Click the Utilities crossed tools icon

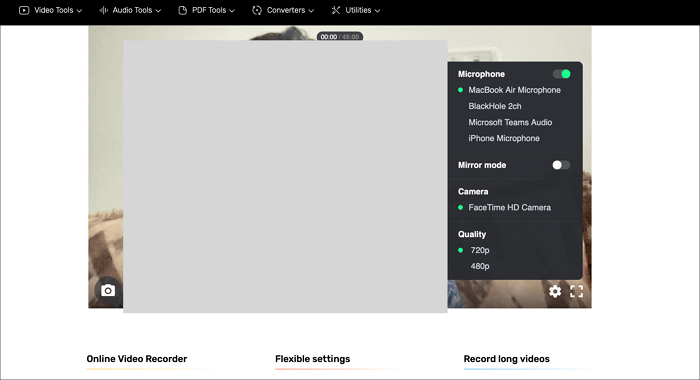(336, 10)
